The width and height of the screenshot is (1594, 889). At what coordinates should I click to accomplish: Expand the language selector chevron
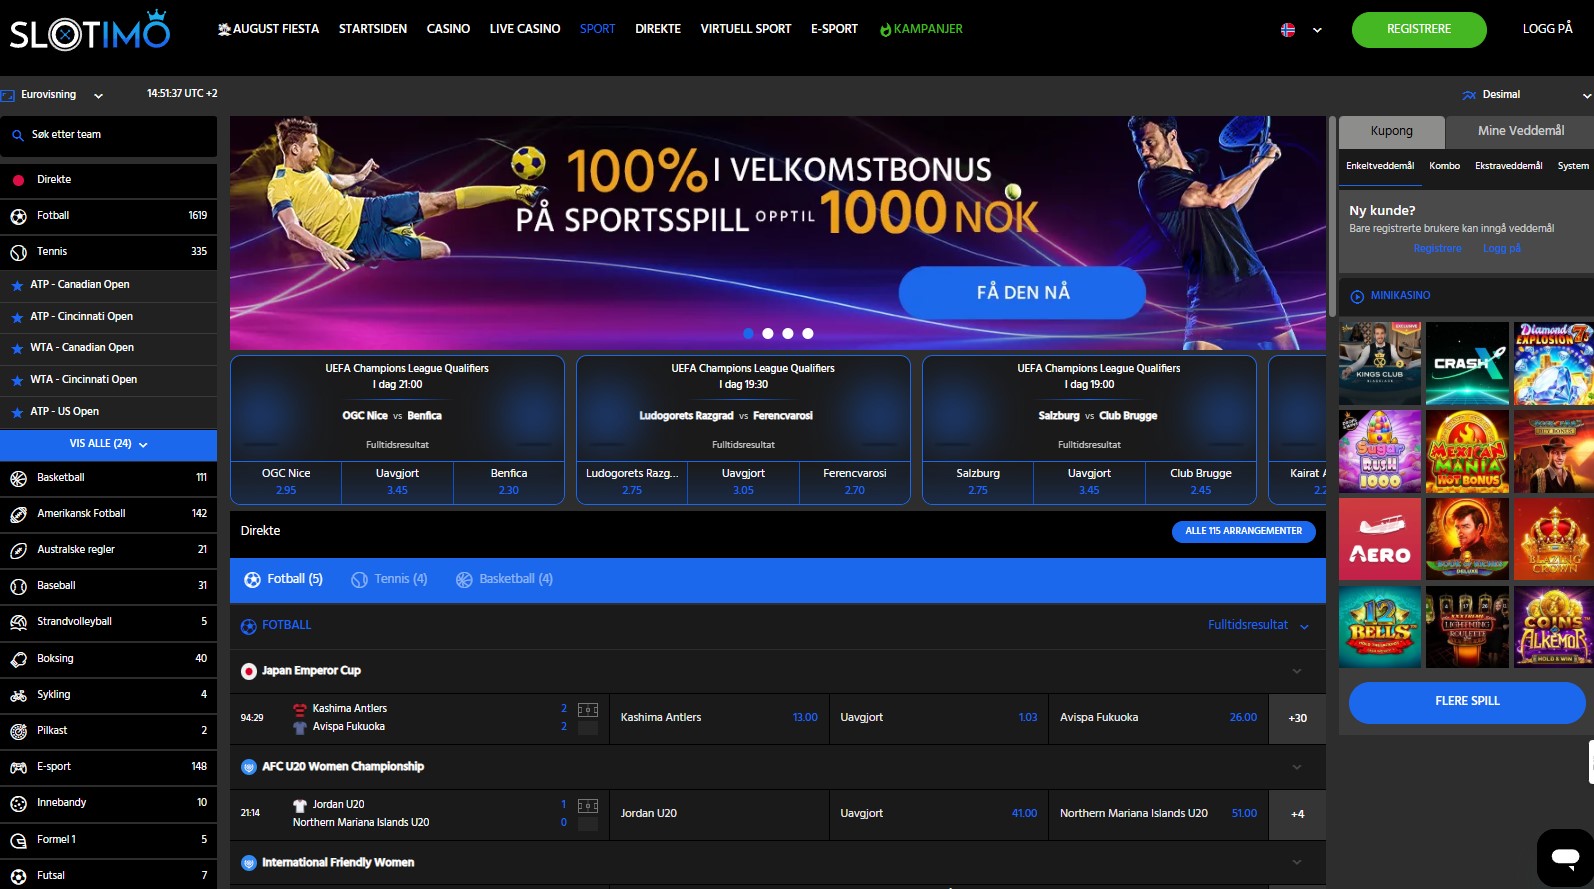click(1317, 30)
